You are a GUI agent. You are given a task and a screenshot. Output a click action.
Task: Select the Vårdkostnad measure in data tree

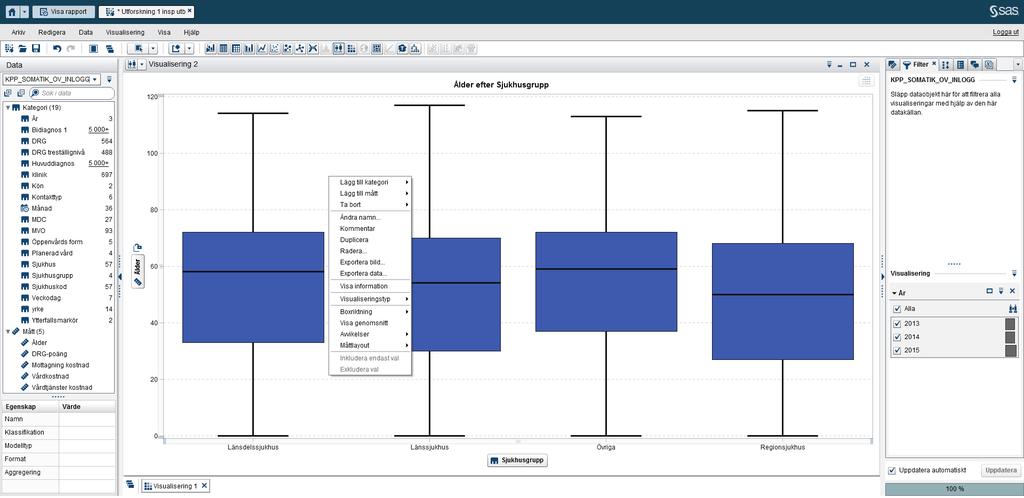[x=50, y=376]
